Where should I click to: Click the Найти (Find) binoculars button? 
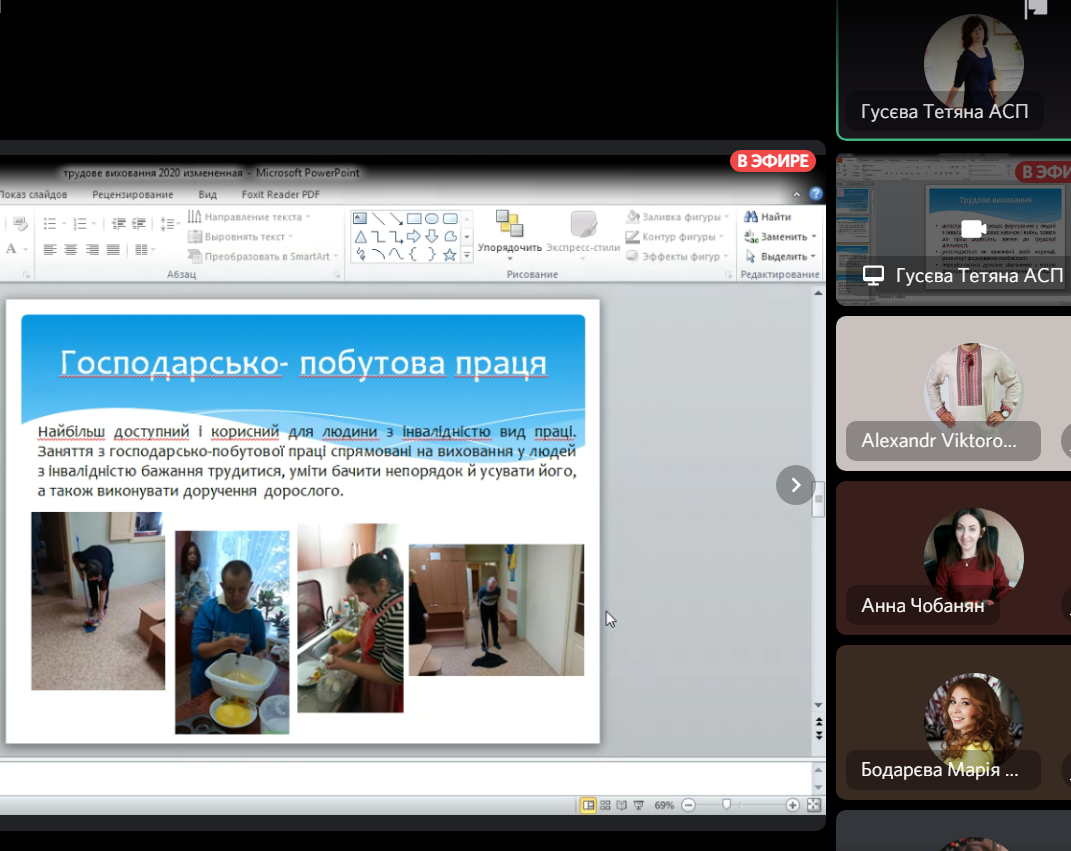point(768,217)
